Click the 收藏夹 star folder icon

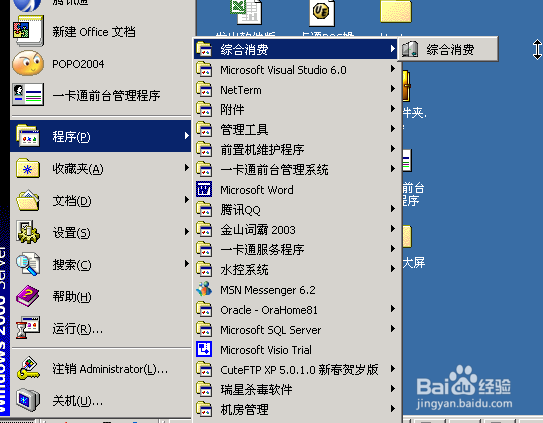(x=28, y=168)
